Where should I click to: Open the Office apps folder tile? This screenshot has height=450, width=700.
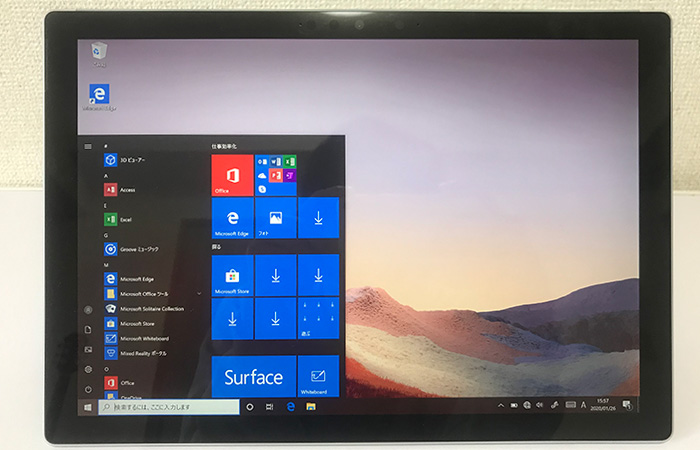275,175
